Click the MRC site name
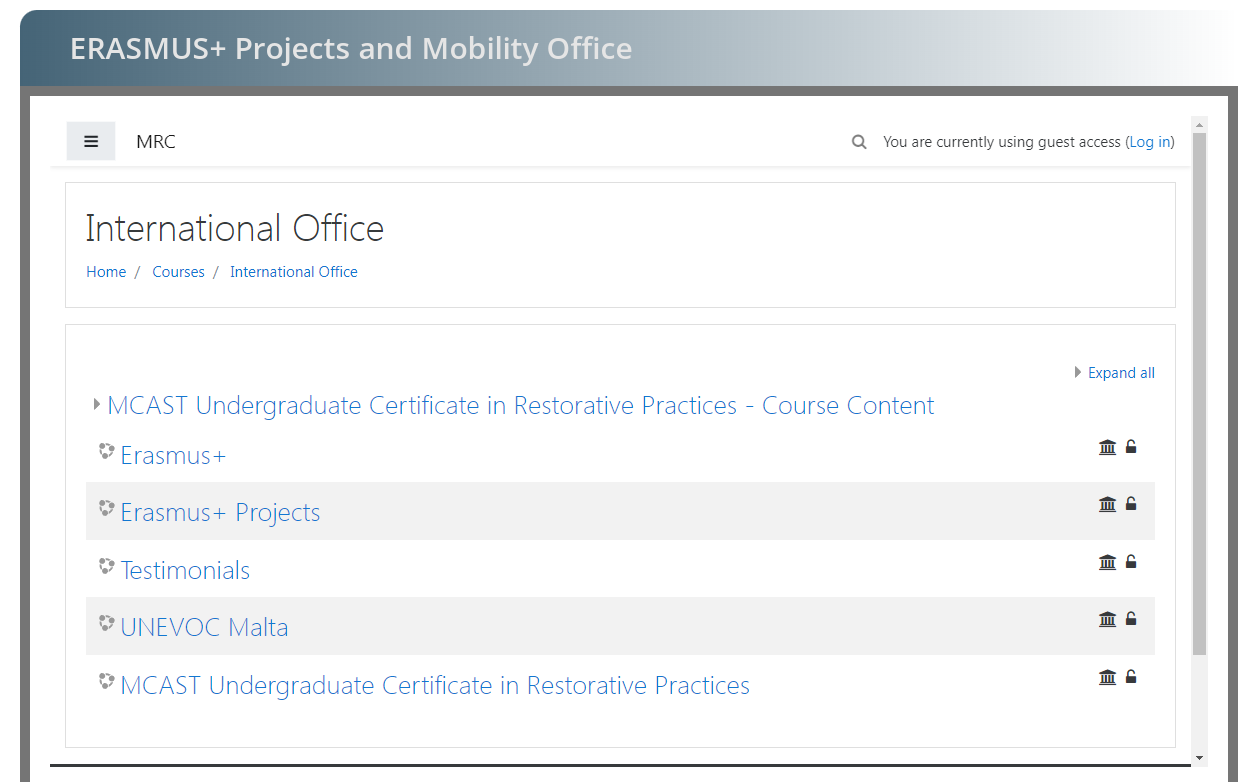This screenshot has height=782, width=1246. point(156,142)
